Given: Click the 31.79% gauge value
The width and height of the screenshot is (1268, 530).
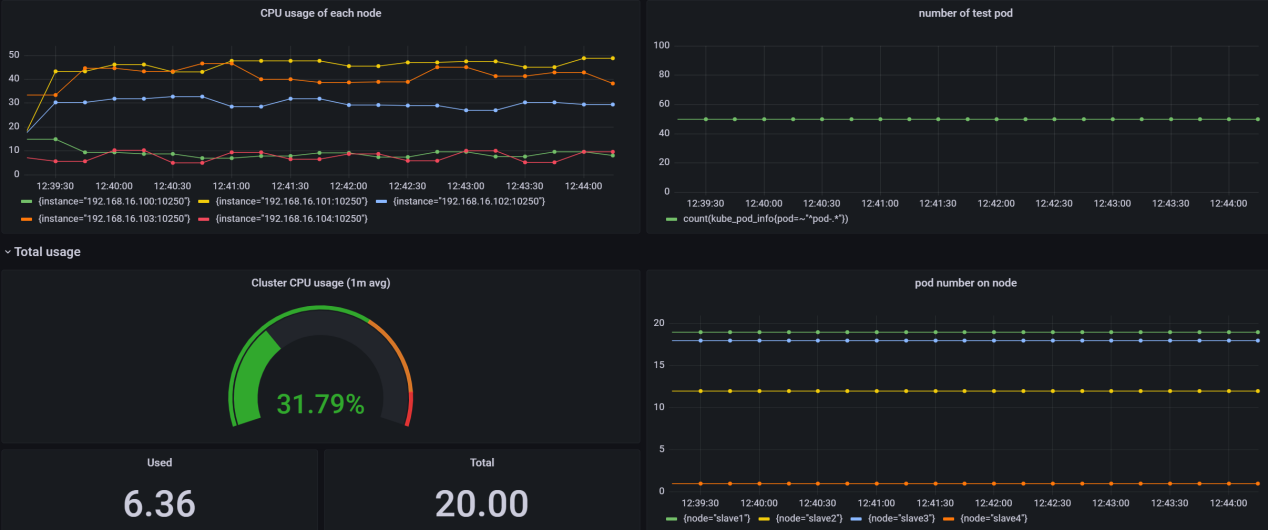Looking at the screenshot, I should click(x=320, y=405).
